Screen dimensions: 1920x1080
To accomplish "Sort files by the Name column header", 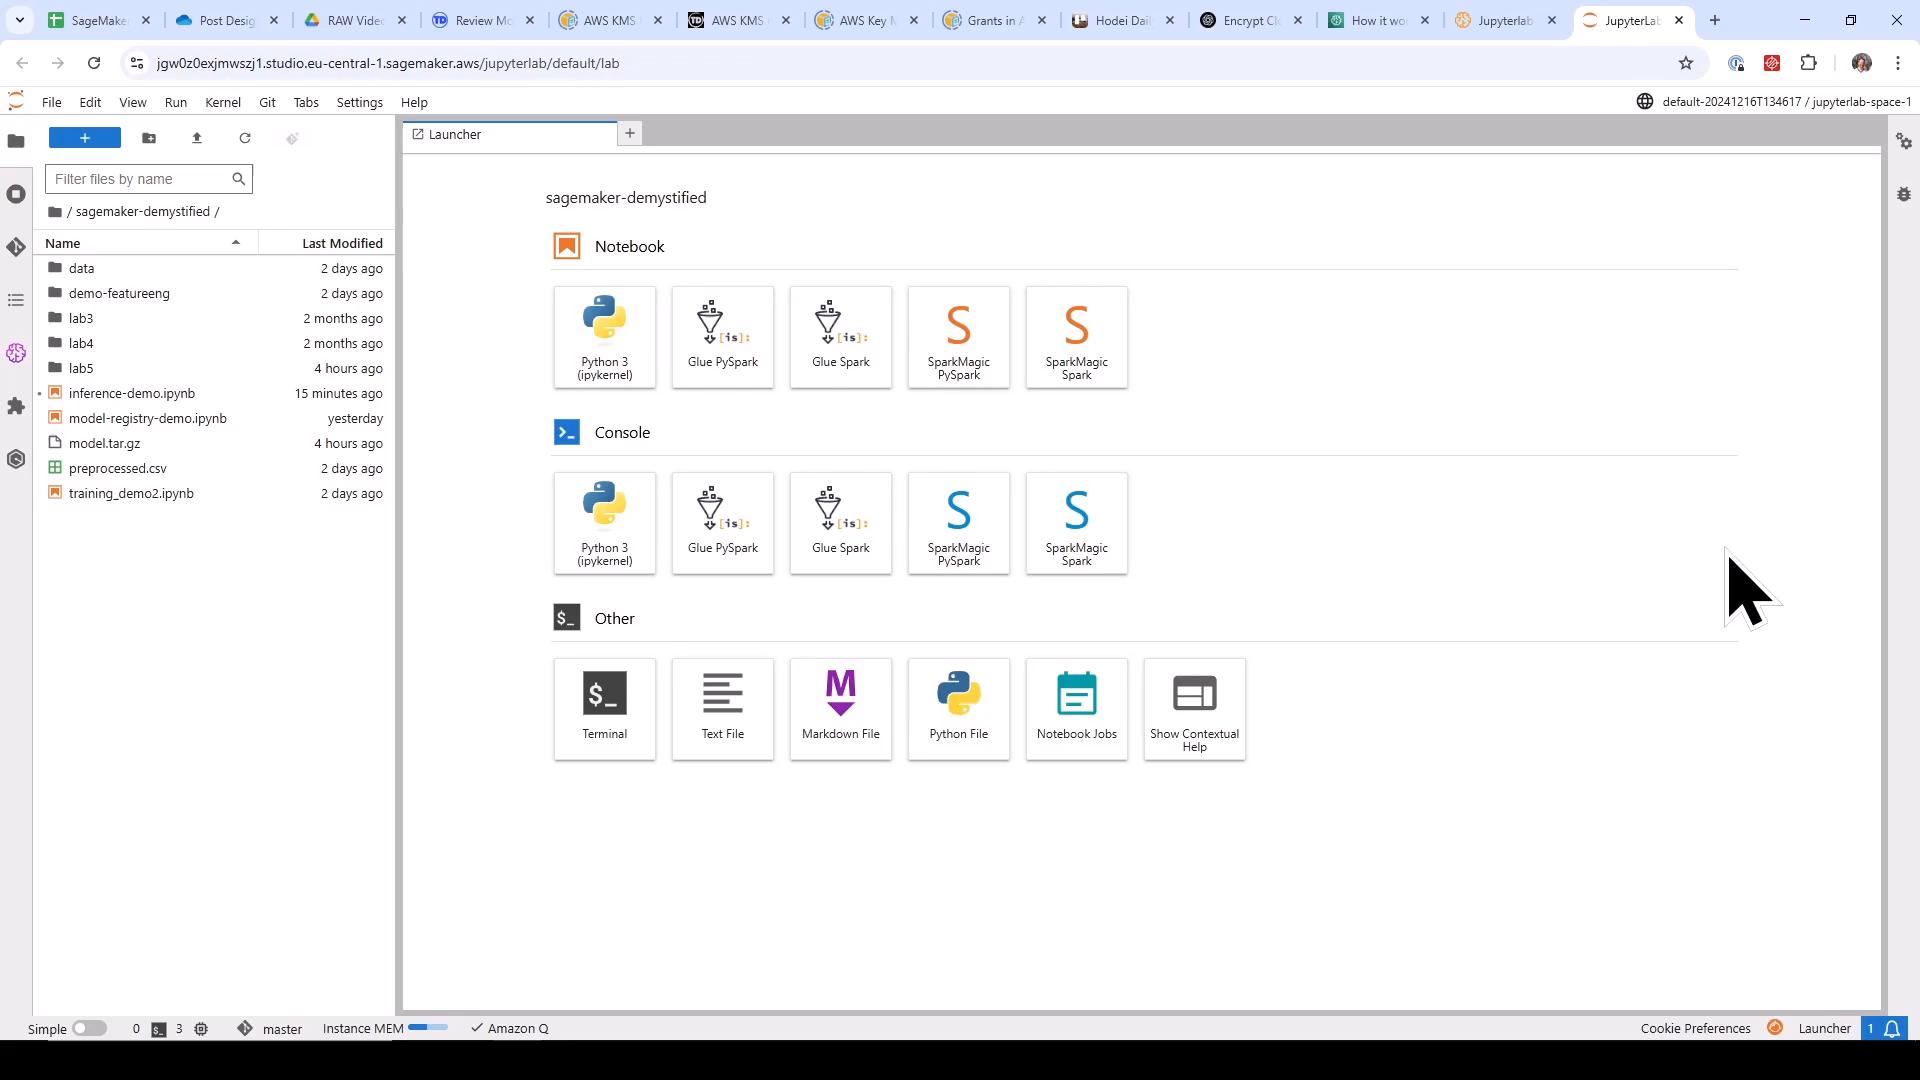I will (x=146, y=243).
